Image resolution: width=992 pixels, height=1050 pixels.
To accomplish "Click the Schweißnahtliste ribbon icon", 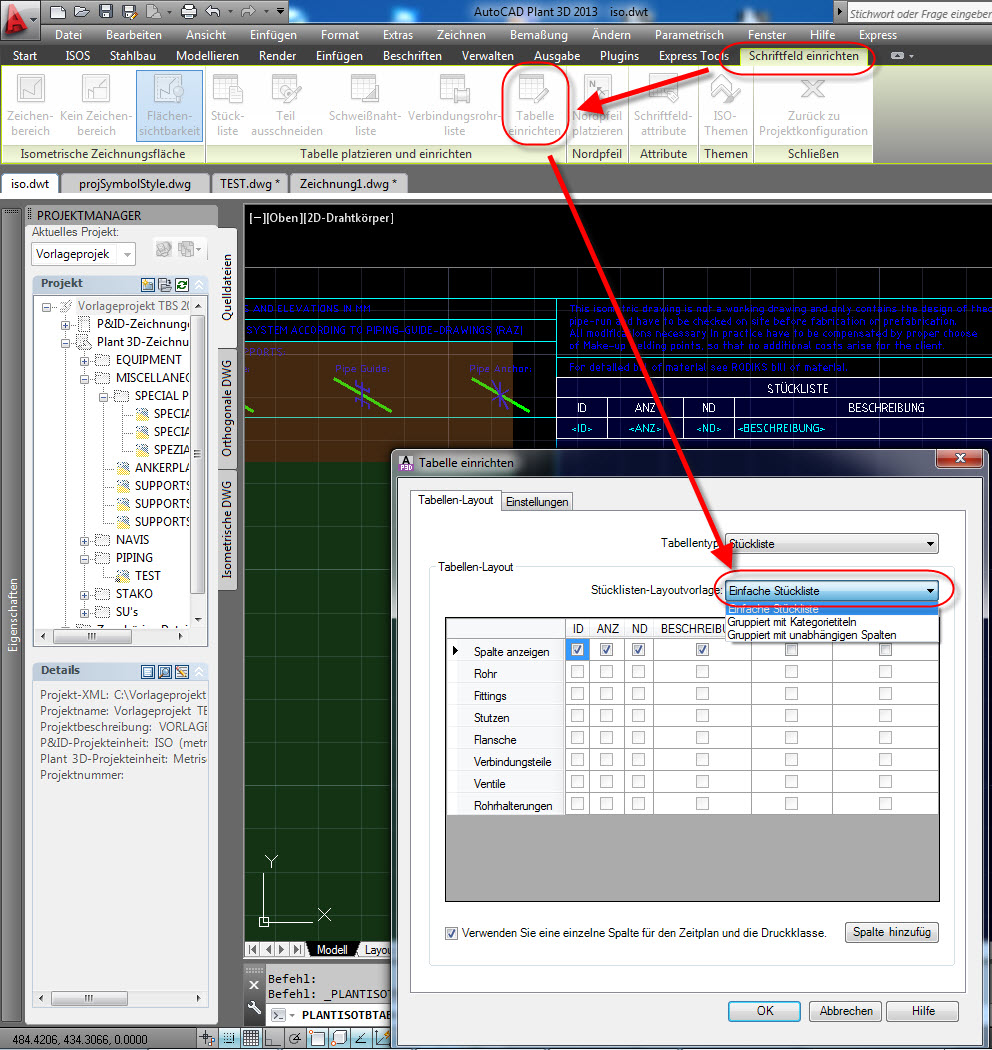I will pyautogui.click(x=365, y=106).
